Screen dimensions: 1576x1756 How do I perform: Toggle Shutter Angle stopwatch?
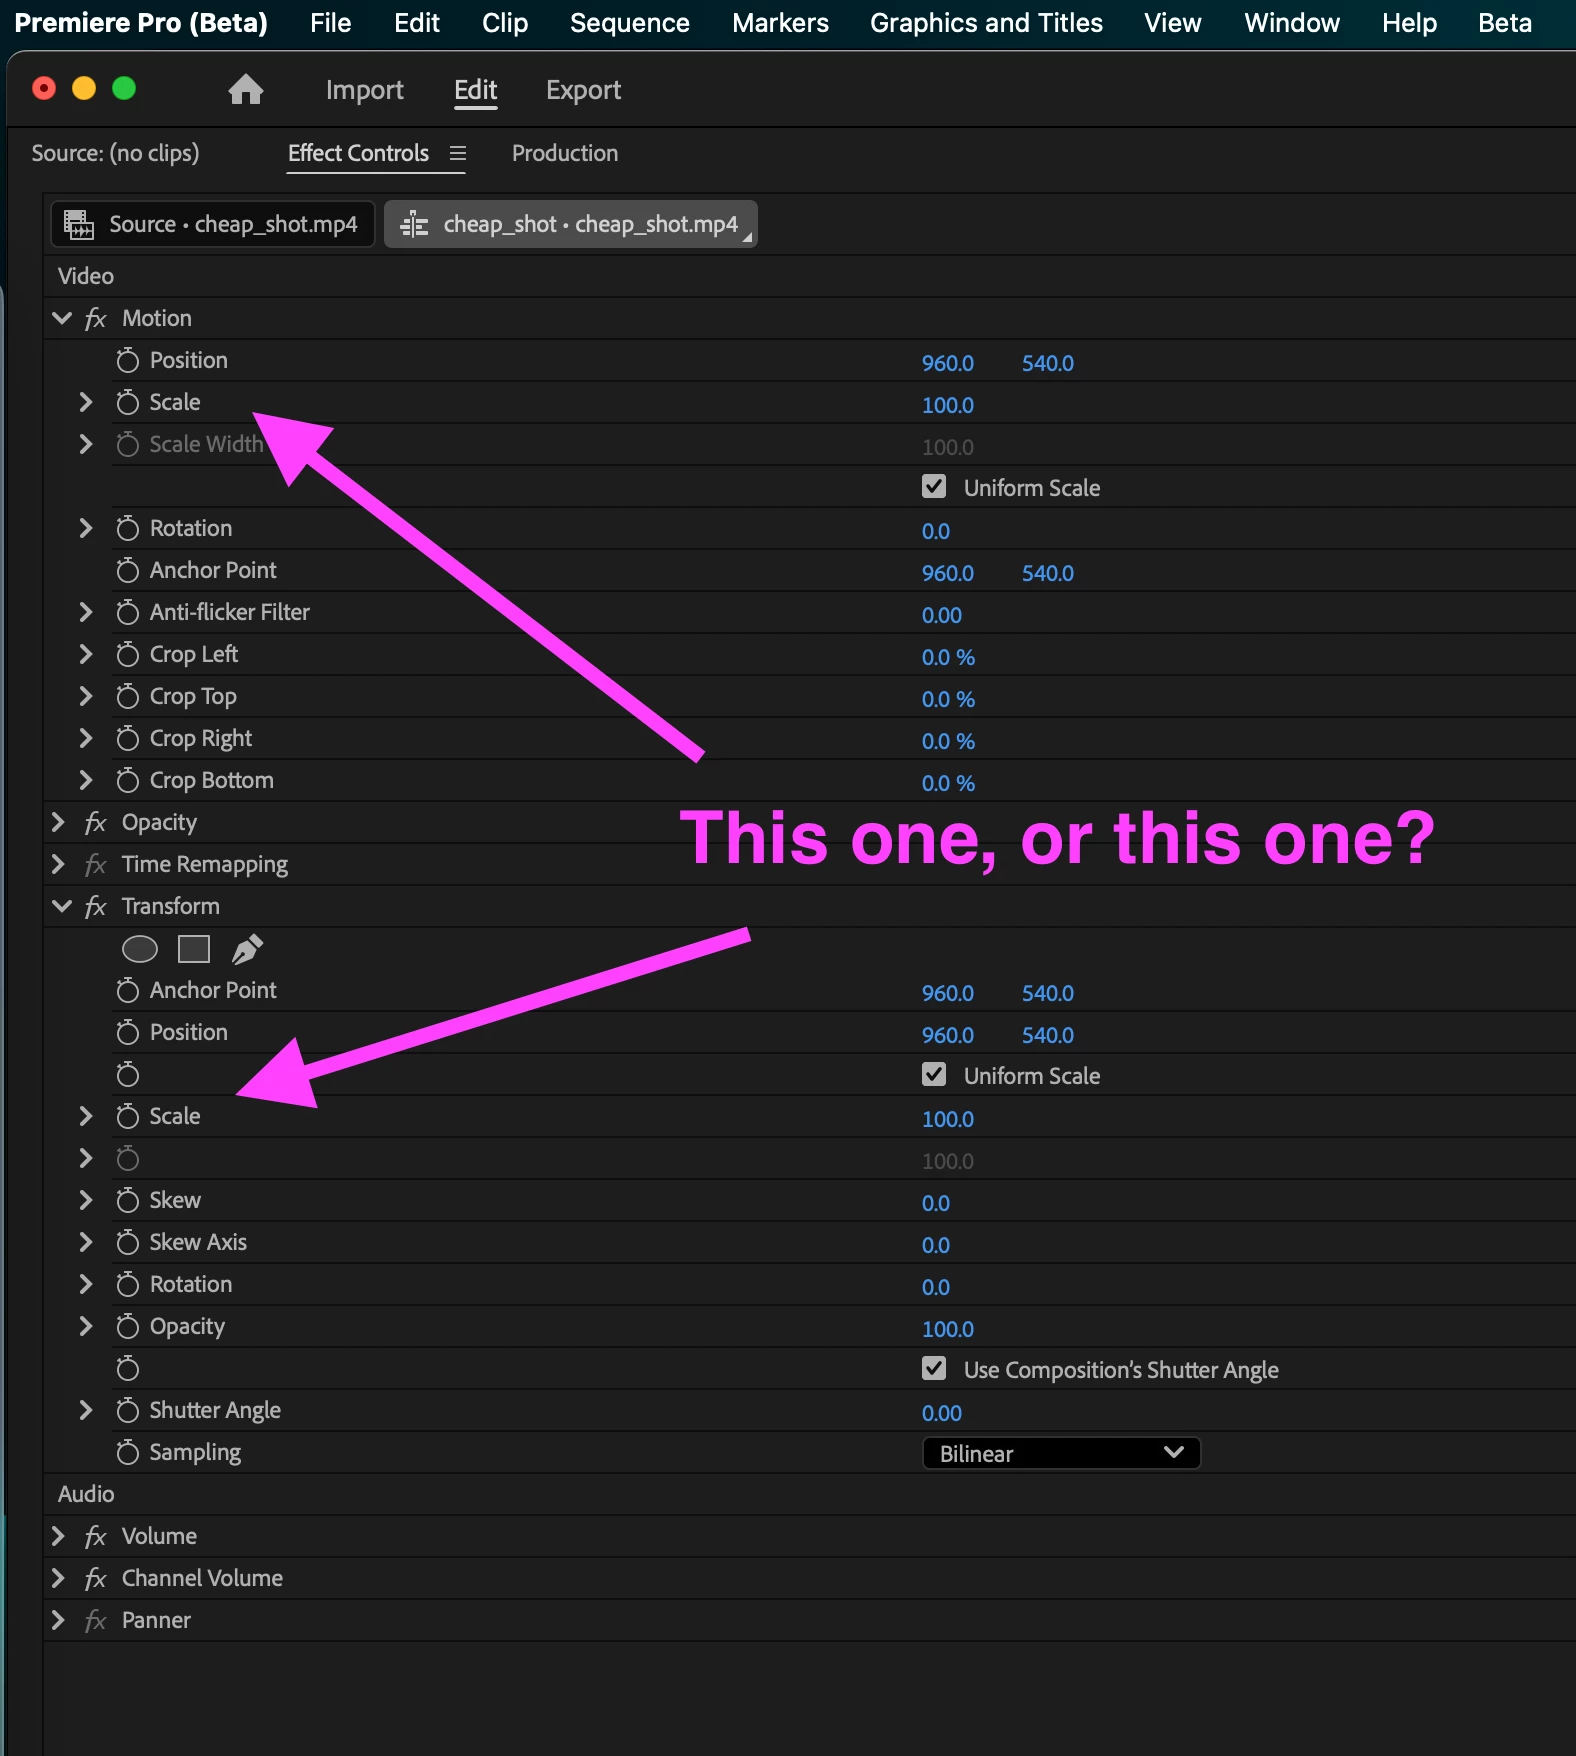point(127,1410)
